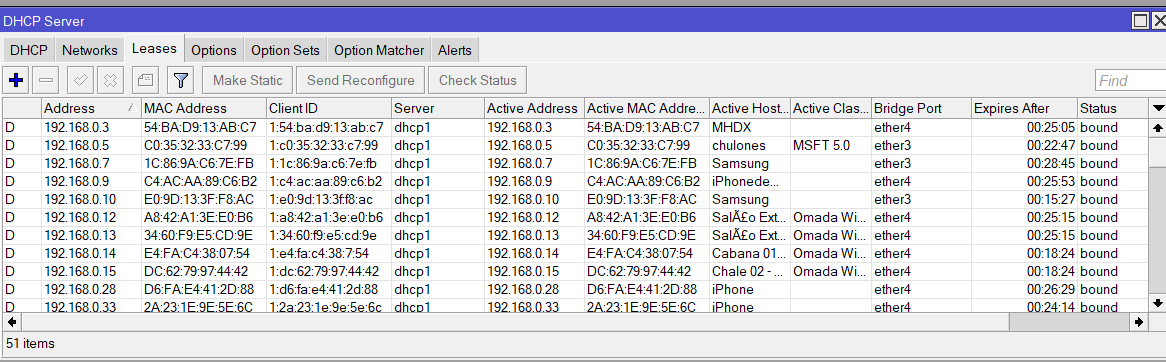1166x362 pixels.
Task: Click the horizontal scrollbar left arrow
Action: tap(11, 322)
